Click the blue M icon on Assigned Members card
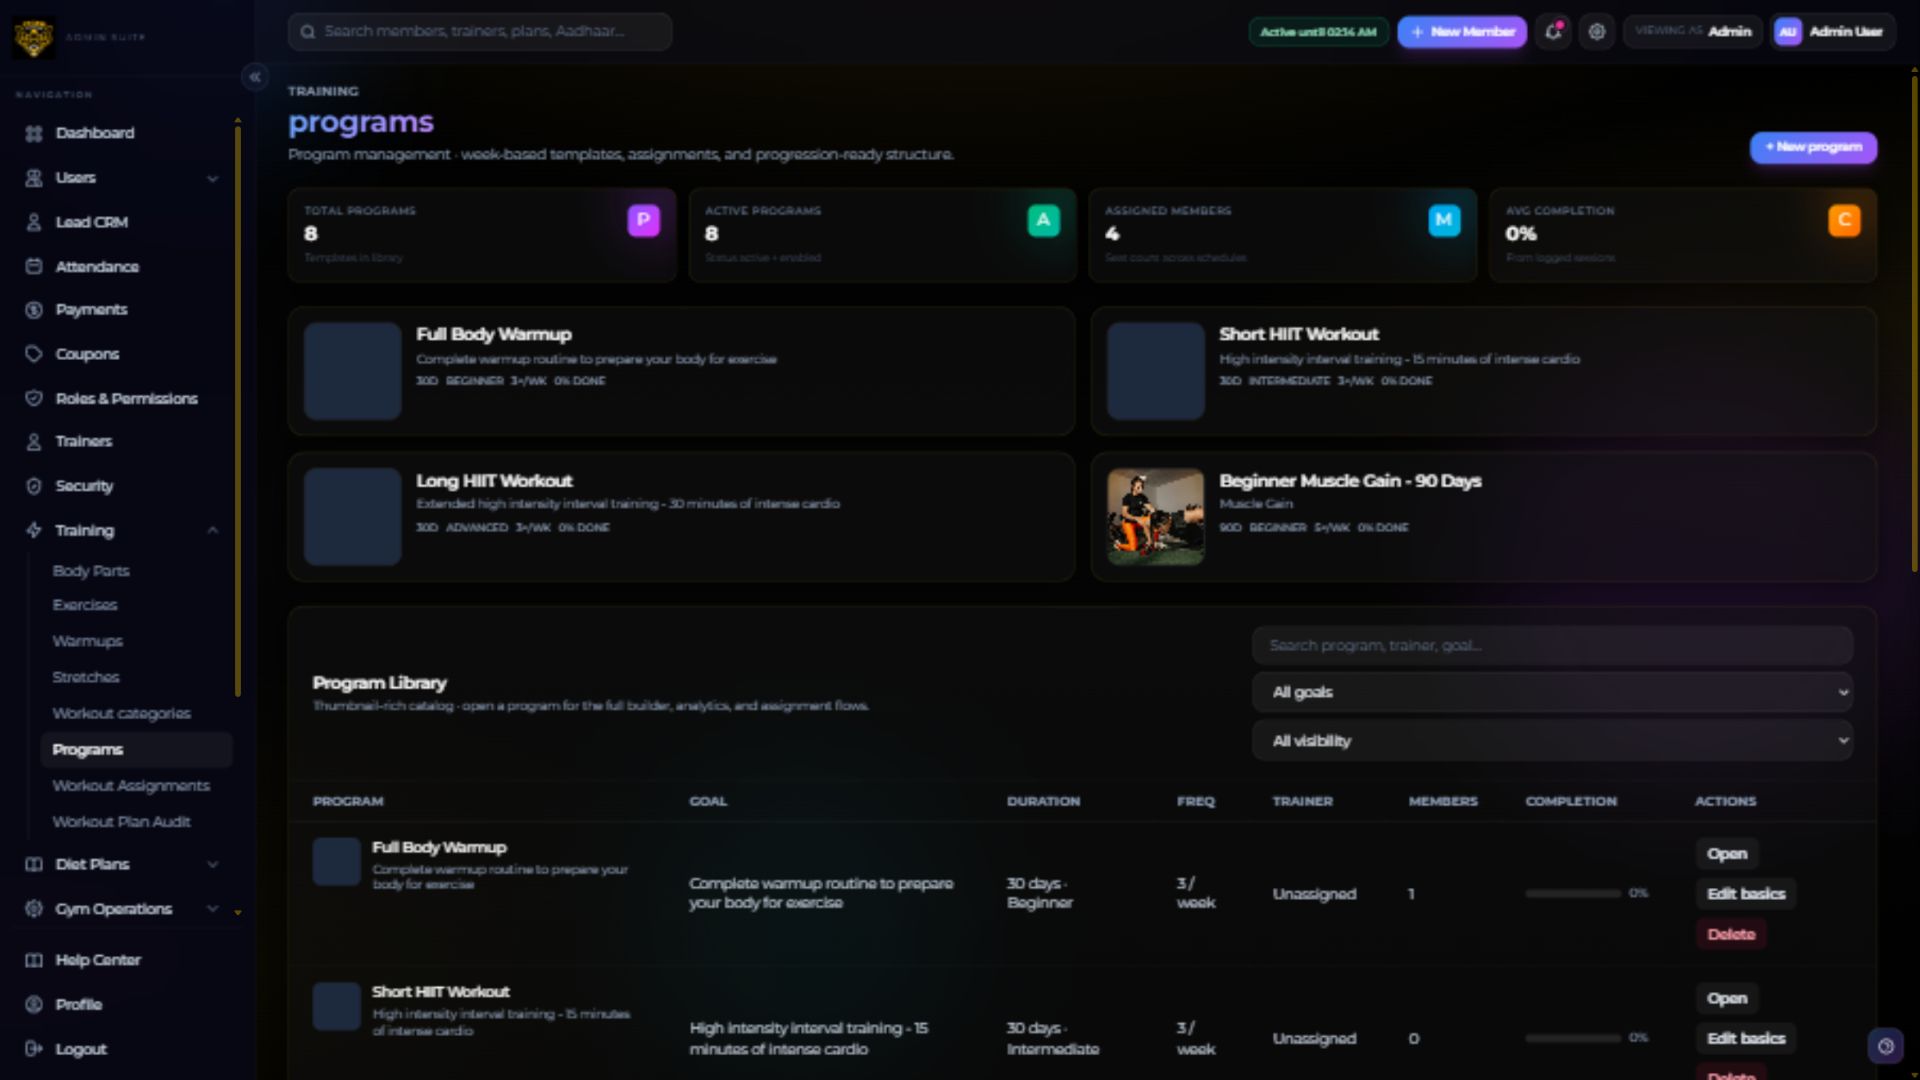The height and width of the screenshot is (1080, 1920). pyautogui.click(x=1444, y=220)
